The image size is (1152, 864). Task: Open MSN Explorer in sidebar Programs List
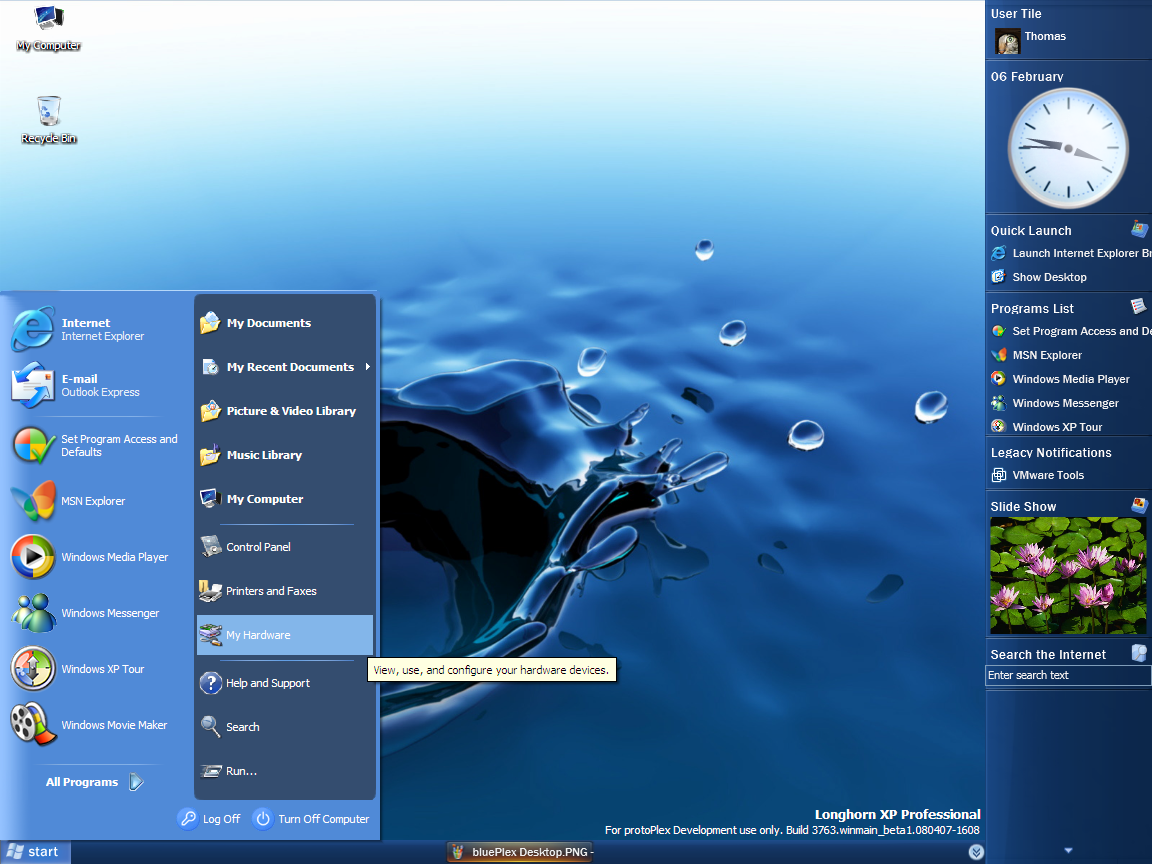[x=1037, y=355]
